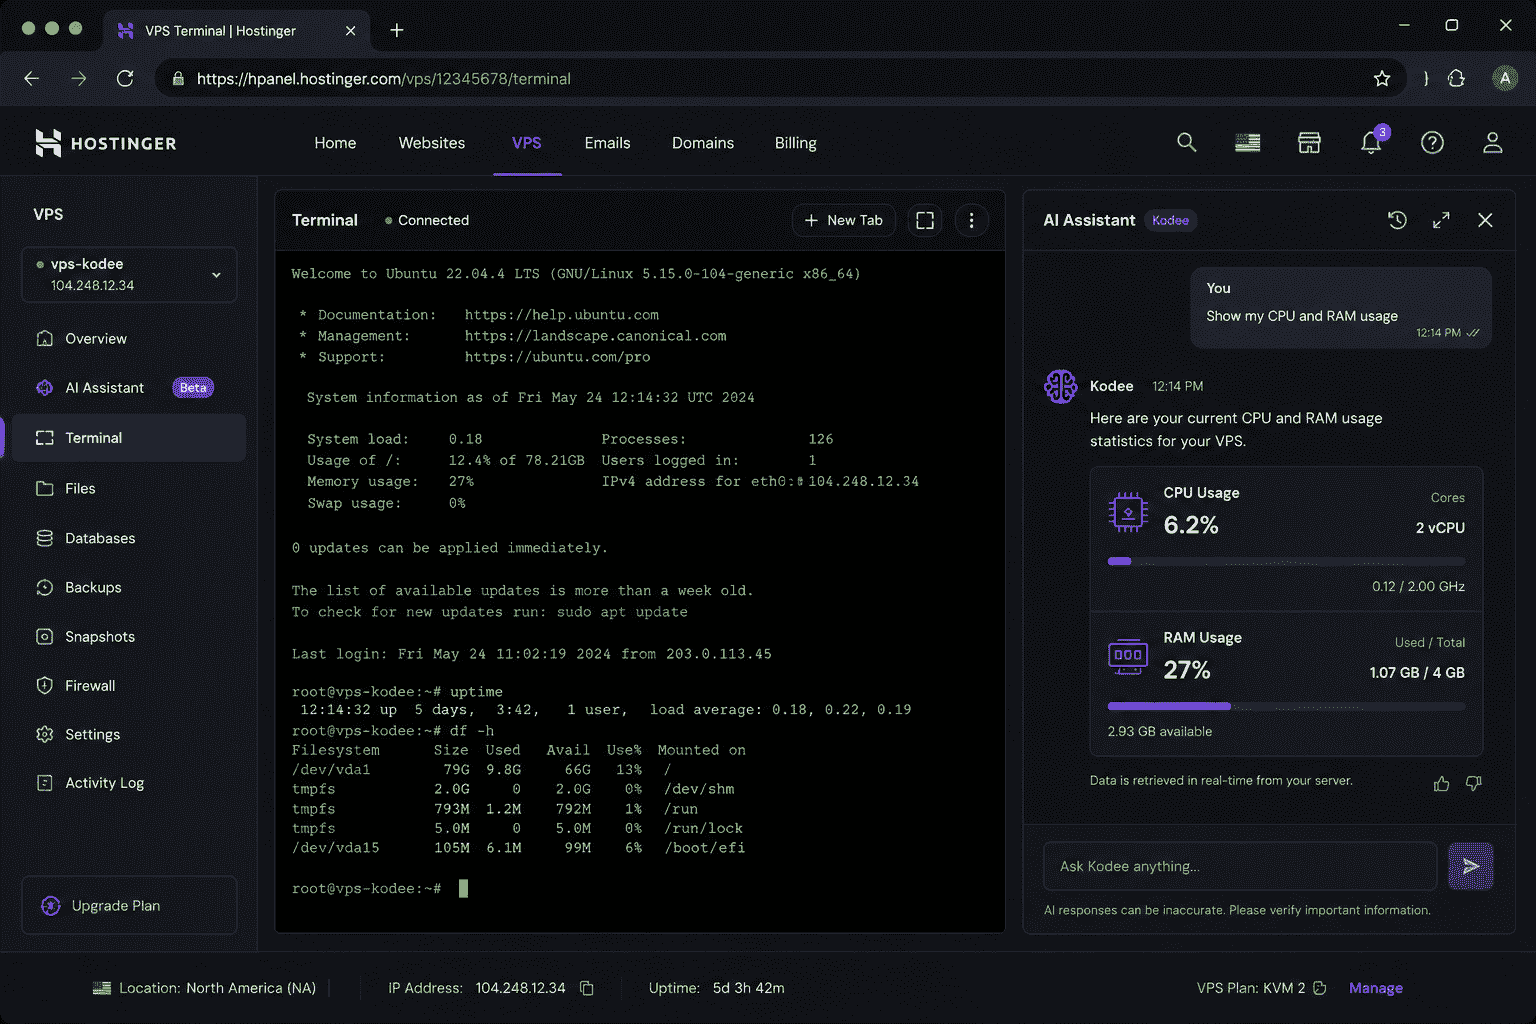Open Settings in sidebar
The height and width of the screenshot is (1024, 1536).
(129, 735)
